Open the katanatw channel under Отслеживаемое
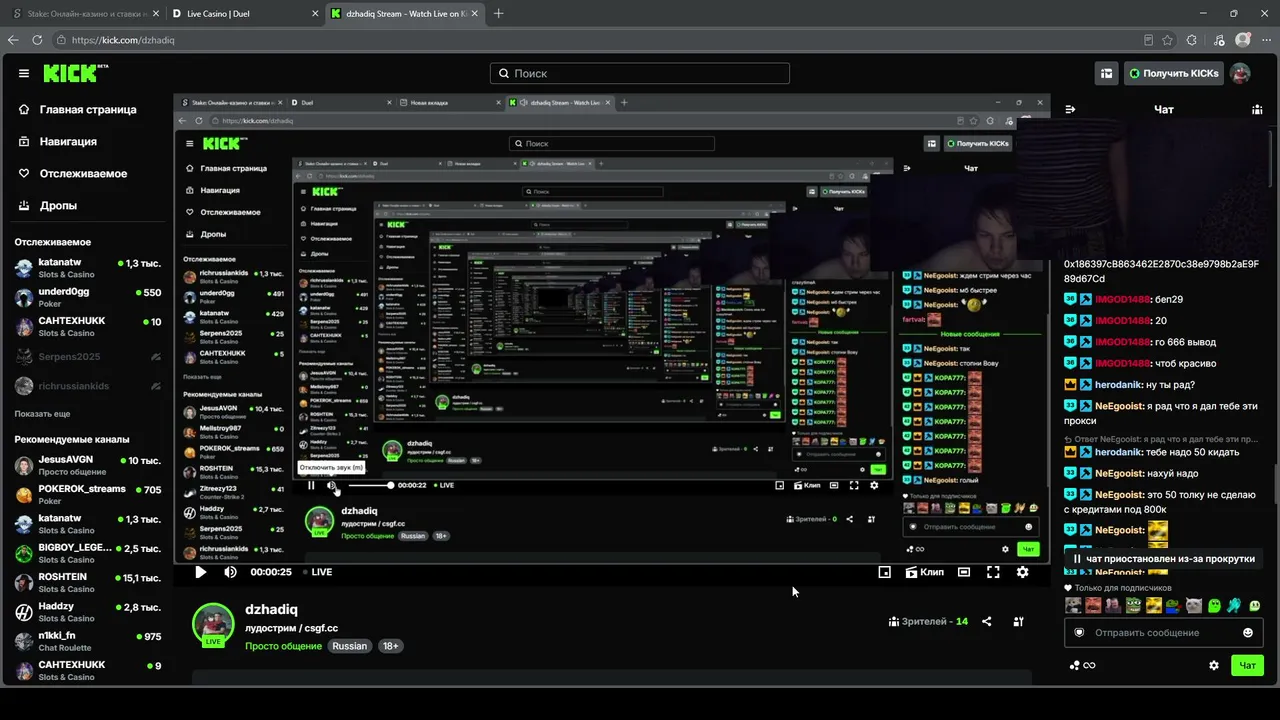This screenshot has width=1280, height=720. point(88,268)
